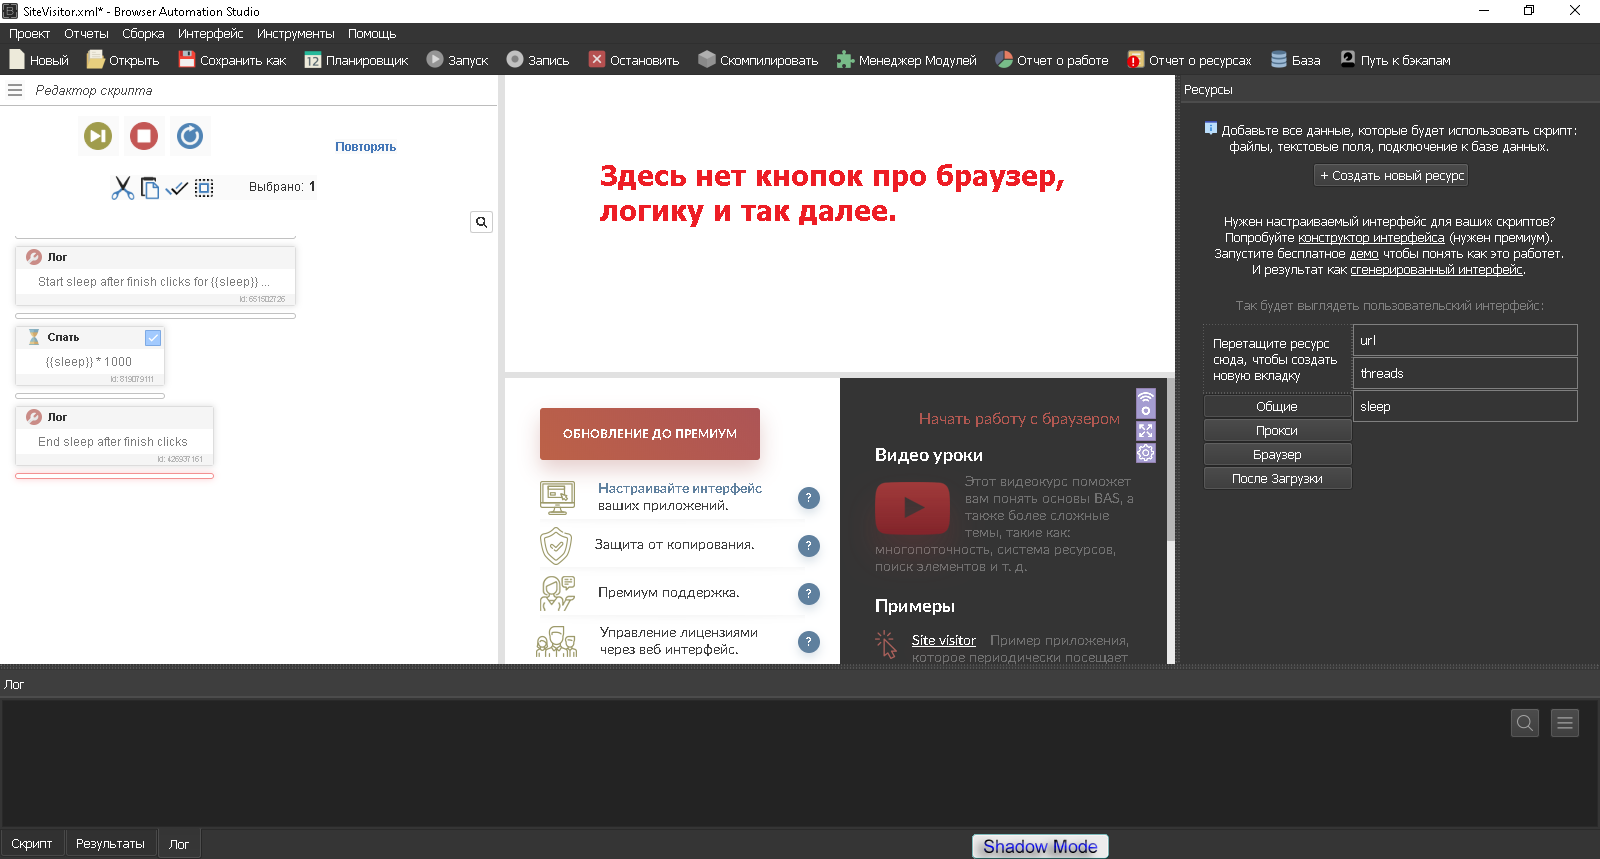Click Сохранить как in toolbar
Screen dimensions: 1600x859
[232, 60]
